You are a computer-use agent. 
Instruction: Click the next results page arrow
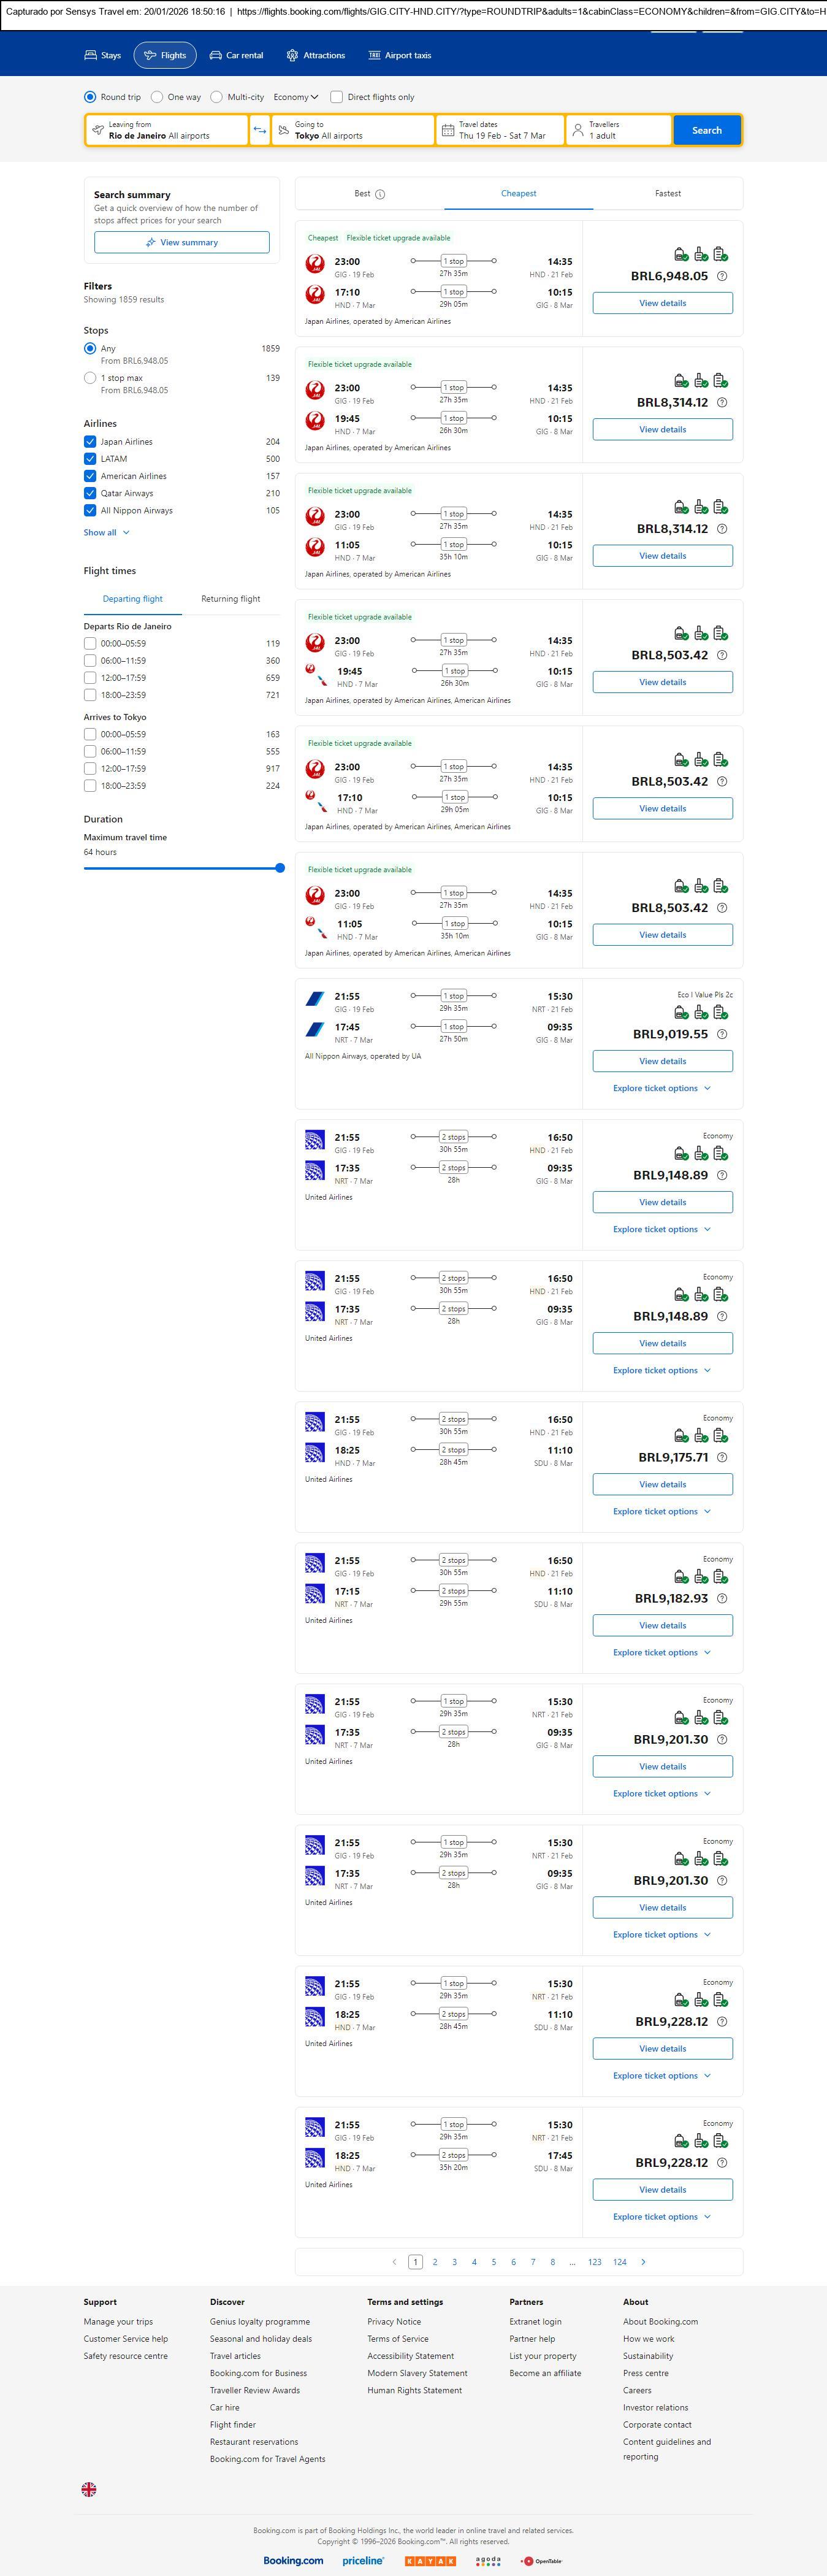click(643, 2261)
